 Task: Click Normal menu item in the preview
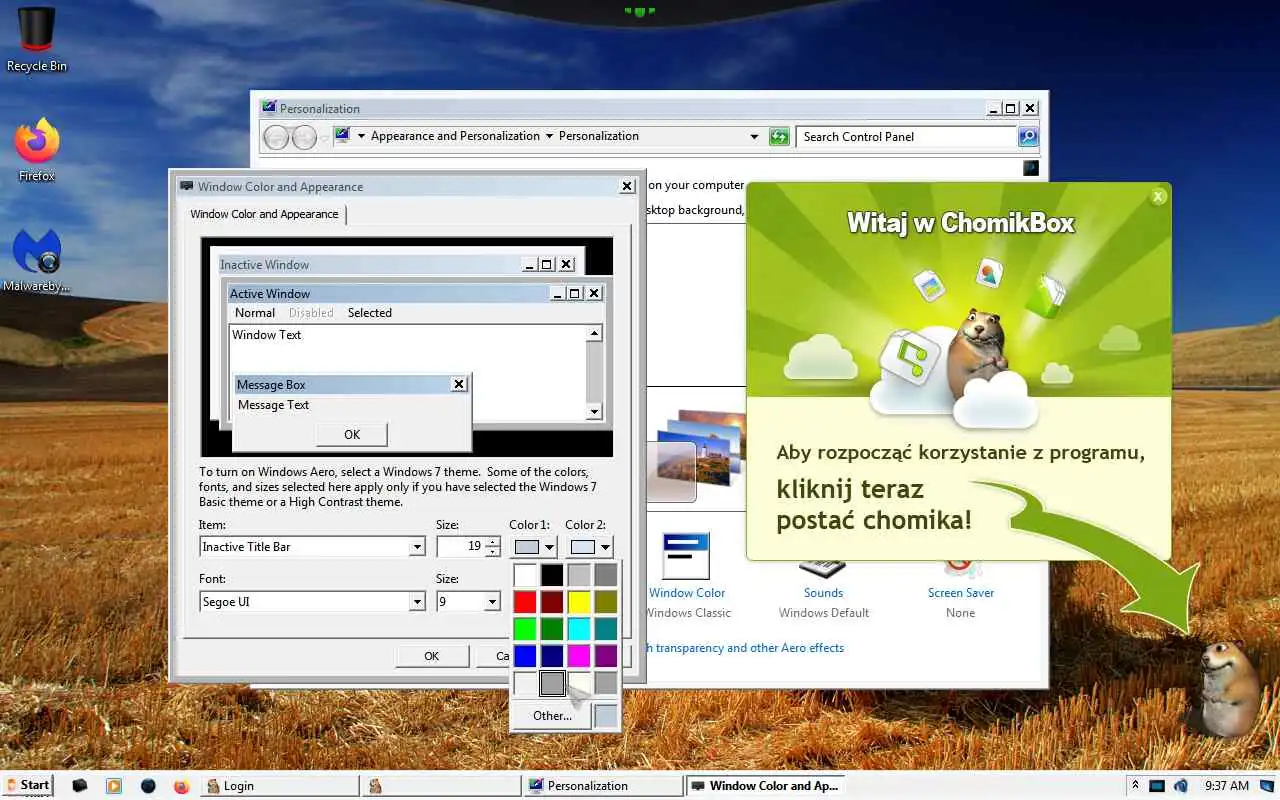tap(255, 313)
